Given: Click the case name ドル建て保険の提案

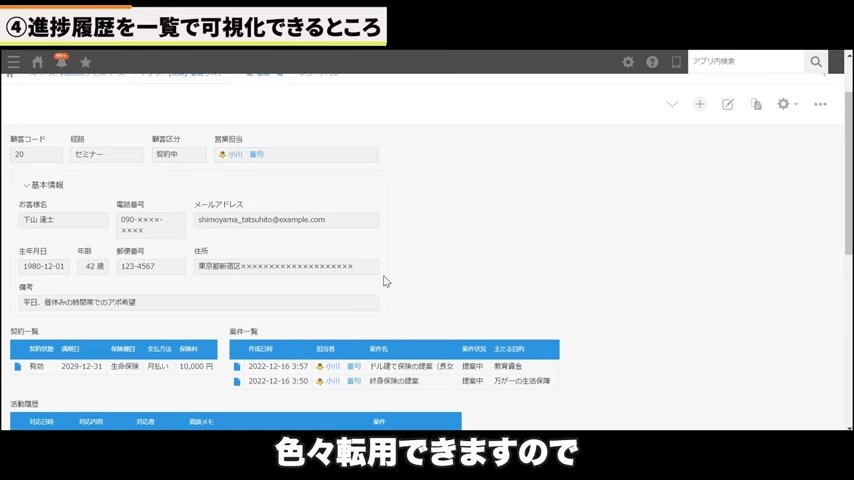Looking at the screenshot, I should 411,367.
